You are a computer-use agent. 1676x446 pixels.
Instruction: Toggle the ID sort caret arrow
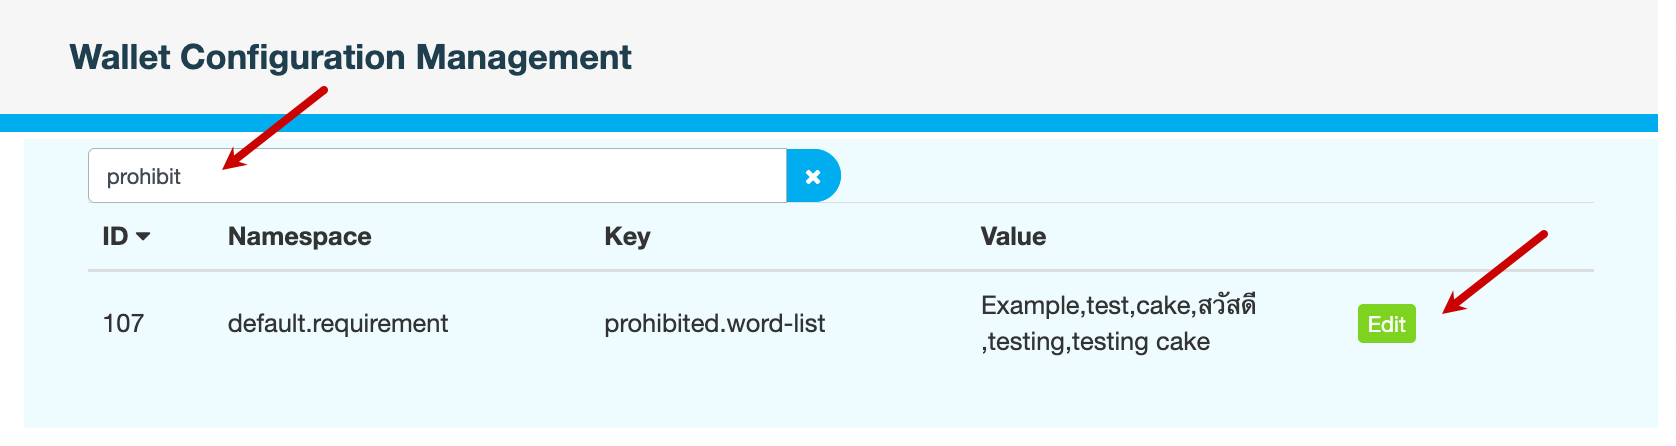click(x=143, y=237)
